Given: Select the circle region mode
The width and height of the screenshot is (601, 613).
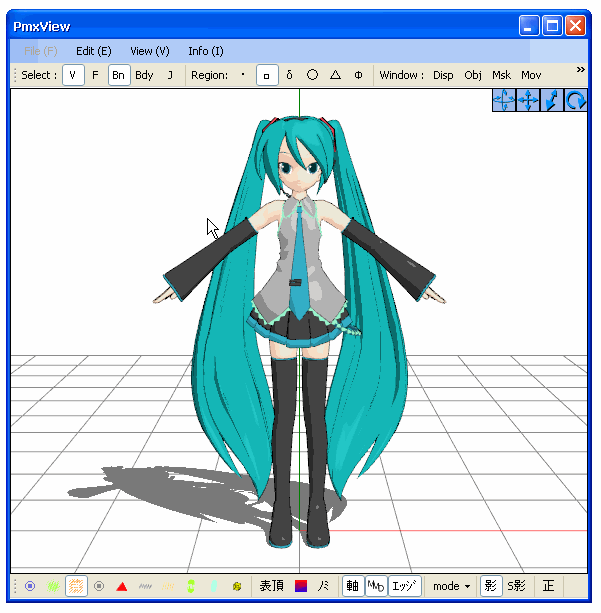Looking at the screenshot, I should click(x=312, y=75).
